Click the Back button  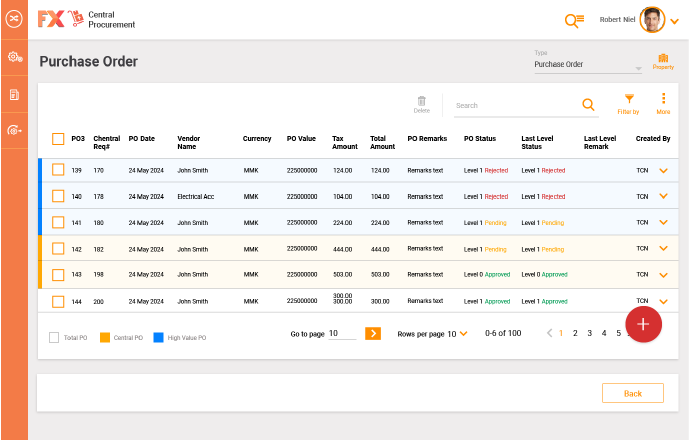click(x=632, y=393)
